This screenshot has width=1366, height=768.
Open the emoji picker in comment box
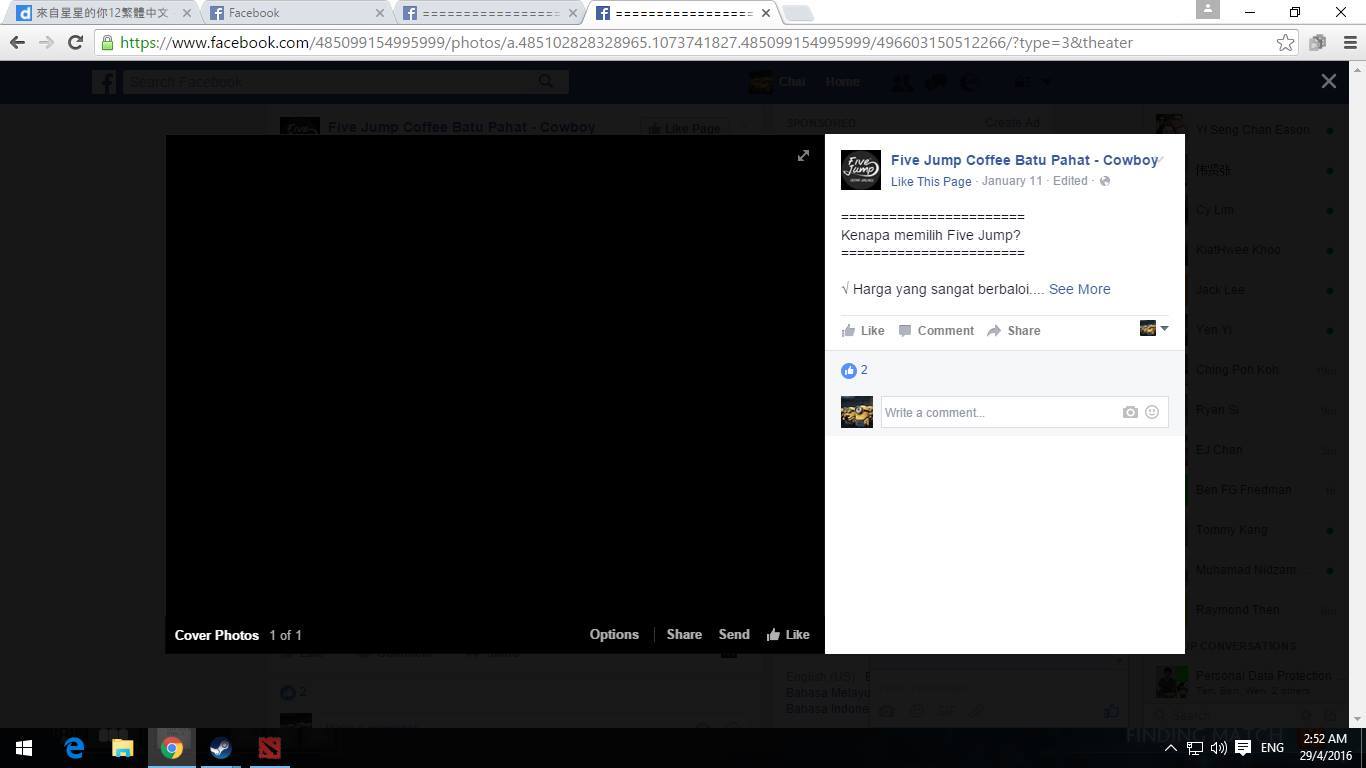click(x=1152, y=412)
